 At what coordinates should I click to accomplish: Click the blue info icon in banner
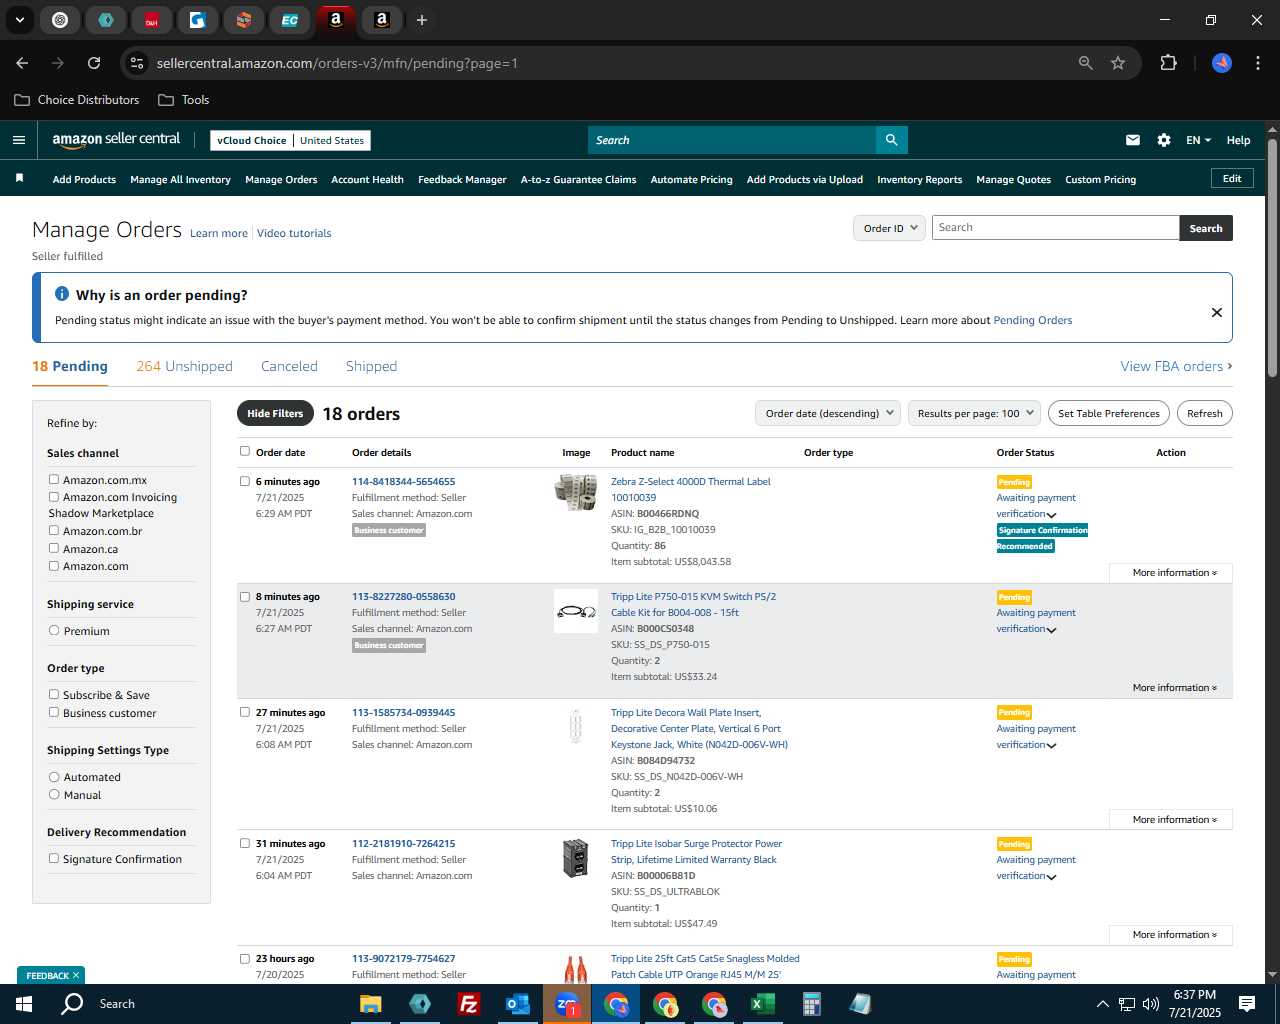pyautogui.click(x=62, y=294)
